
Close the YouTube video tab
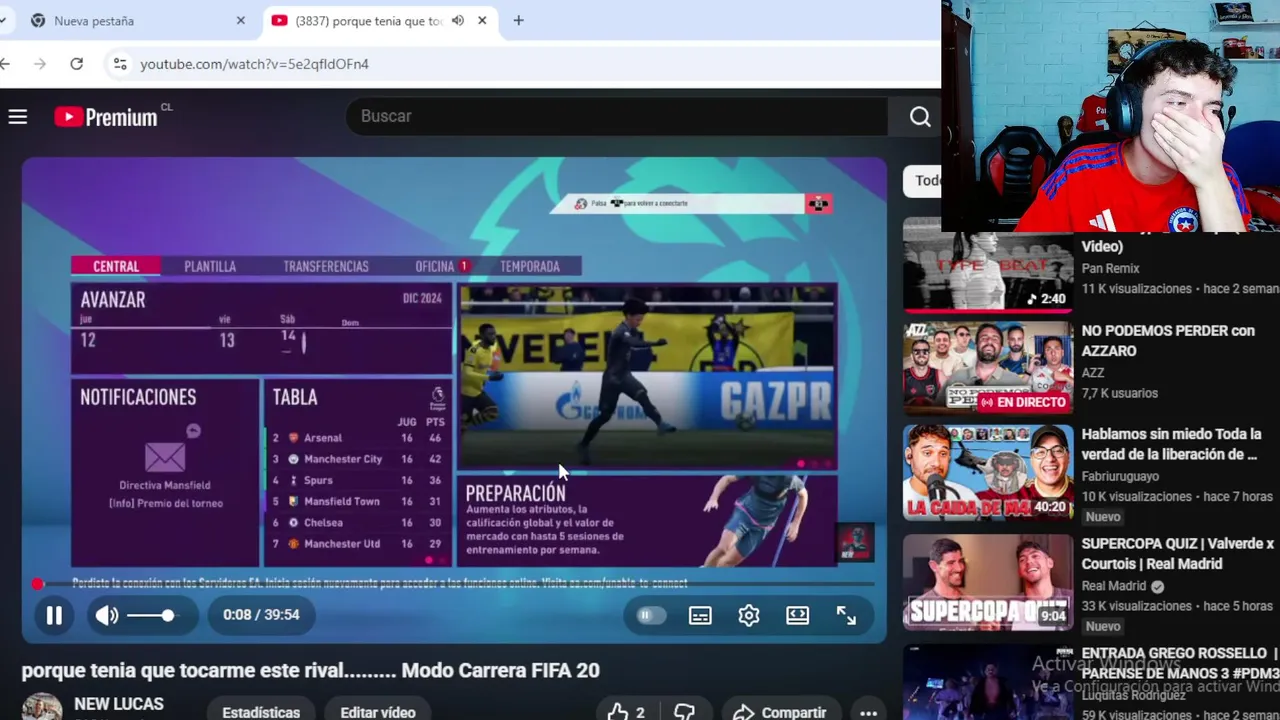[x=482, y=20]
